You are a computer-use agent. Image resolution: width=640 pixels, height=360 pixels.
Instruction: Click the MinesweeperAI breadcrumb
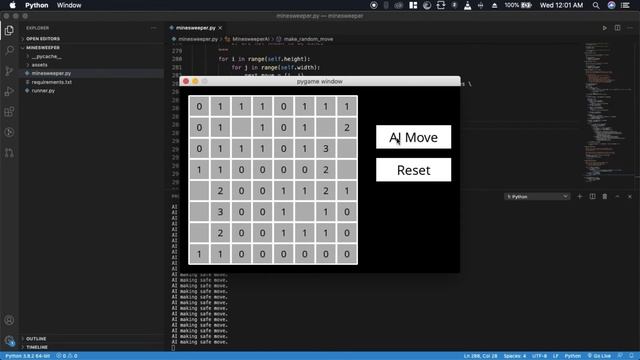coord(251,39)
